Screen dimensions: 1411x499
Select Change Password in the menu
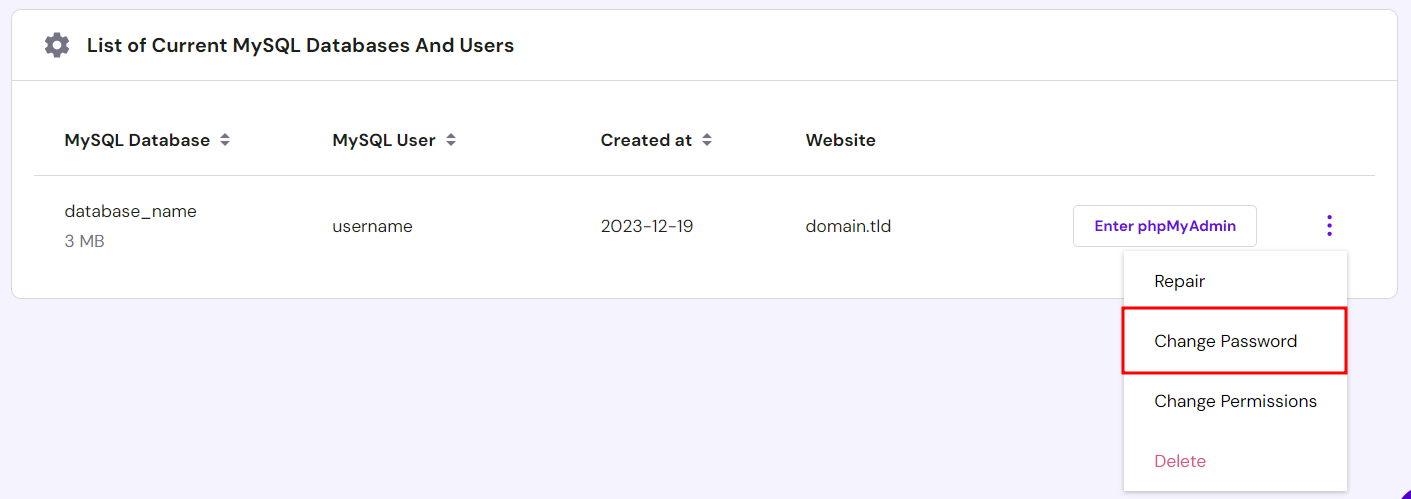coord(1225,341)
